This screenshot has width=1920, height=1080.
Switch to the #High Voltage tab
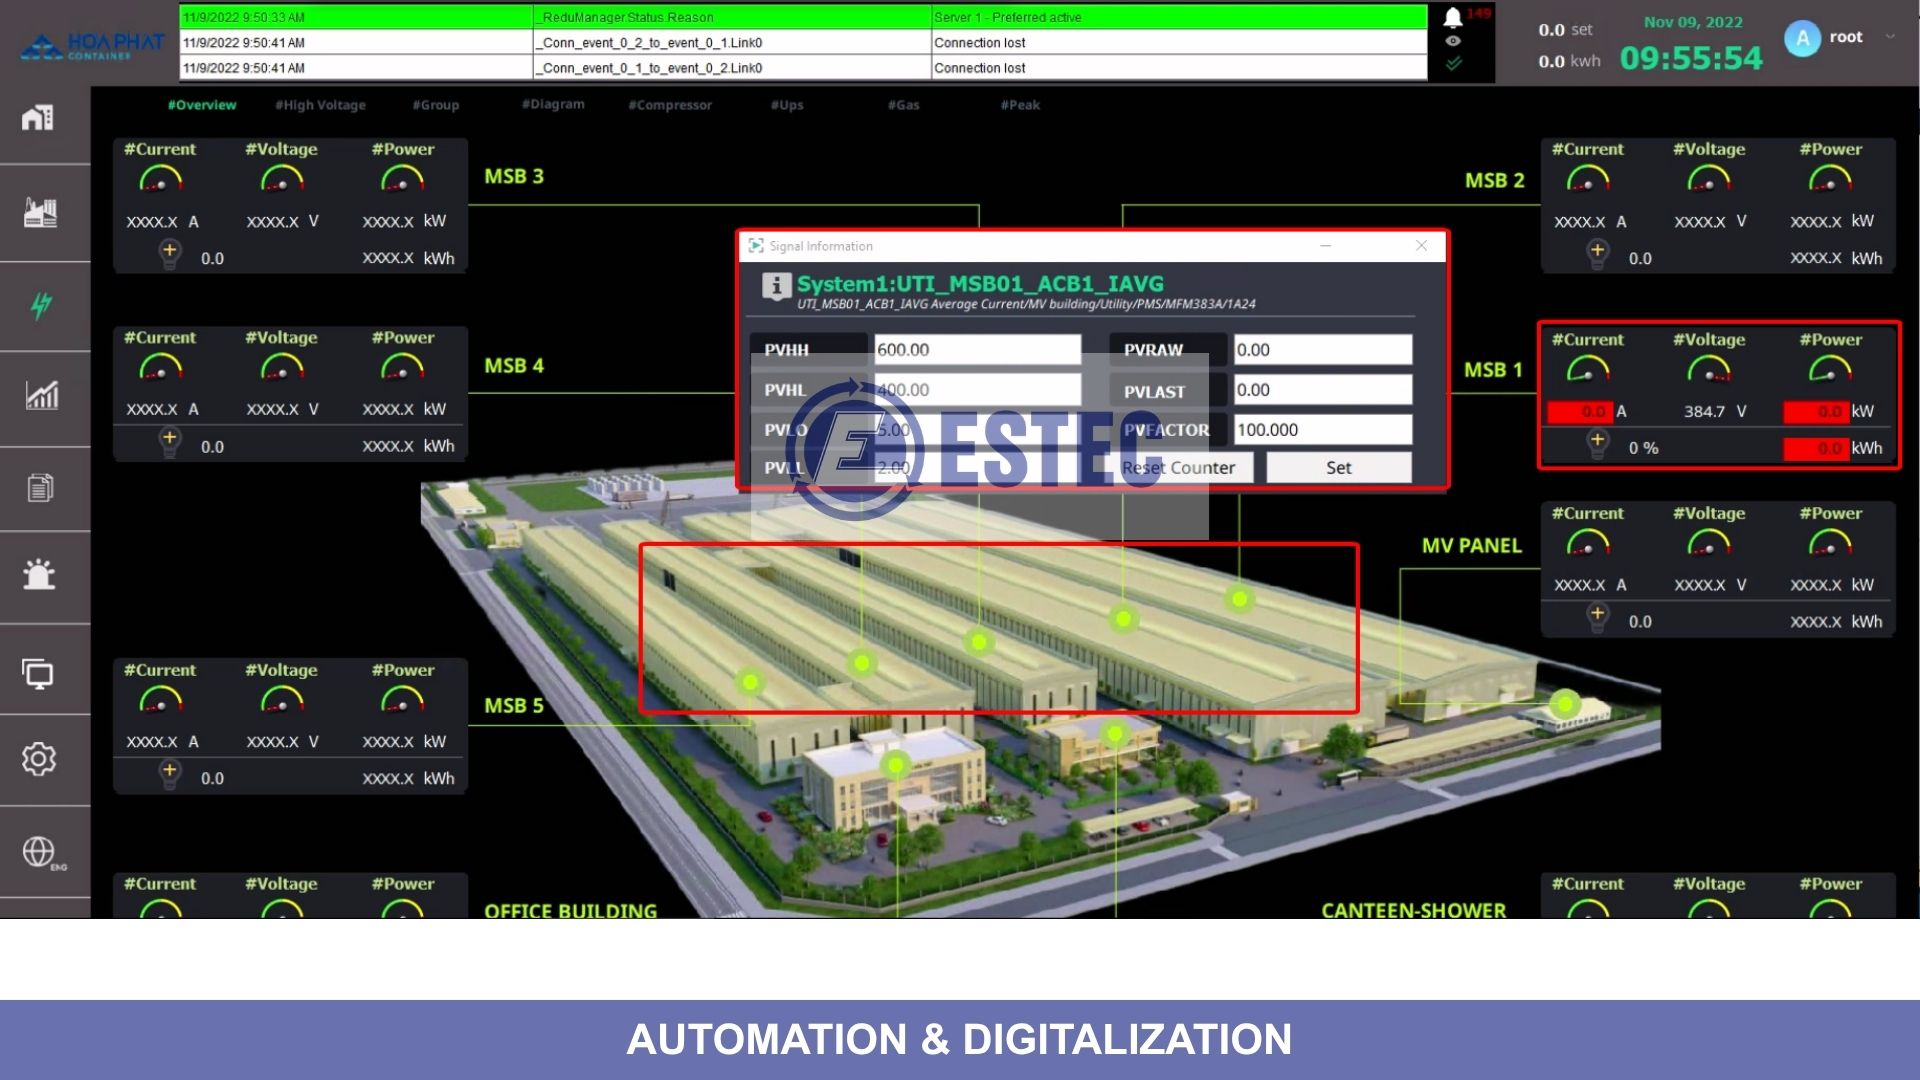coord(320,105)
